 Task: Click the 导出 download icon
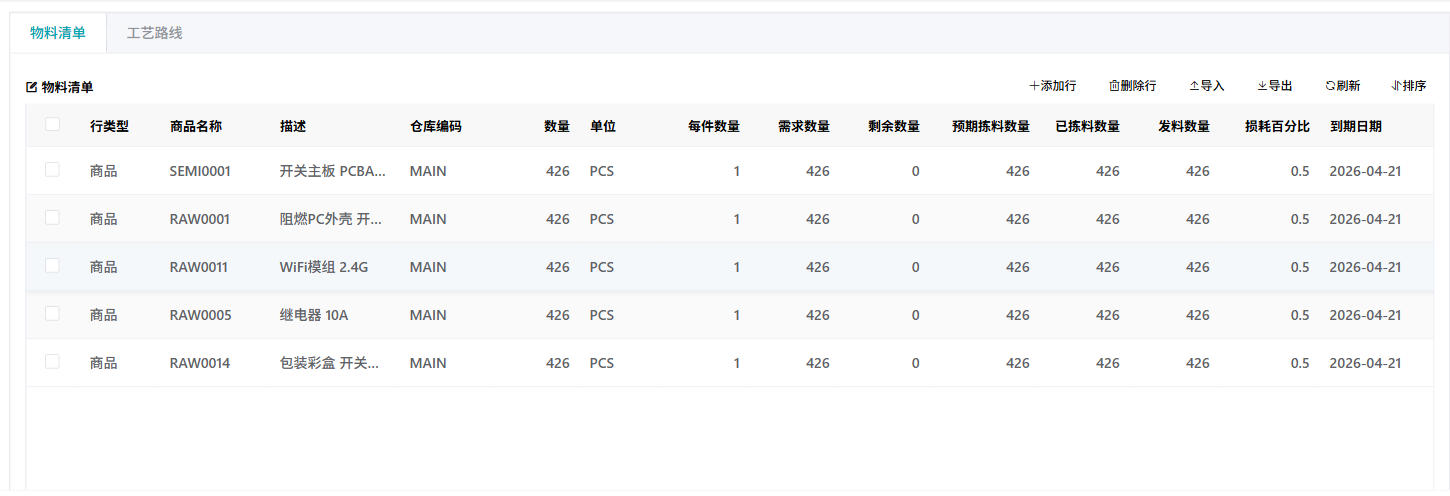tap(1262, 86)
